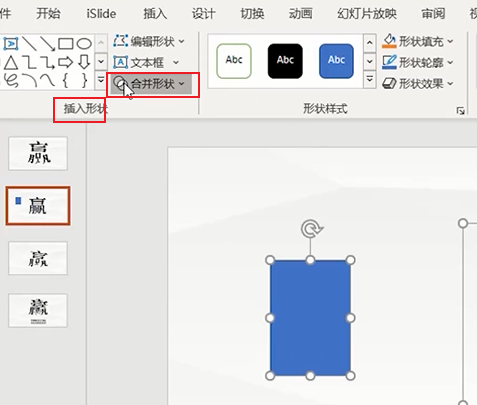Select the triangle shape in gallery
This screenshot has height=405, width=477.
(x=11, y=62)
